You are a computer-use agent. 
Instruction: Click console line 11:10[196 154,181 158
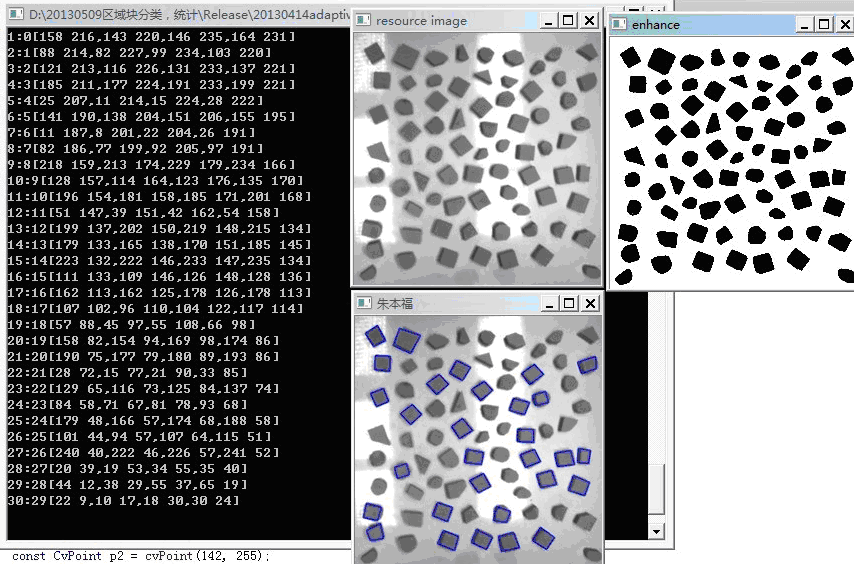pos(159,197)
